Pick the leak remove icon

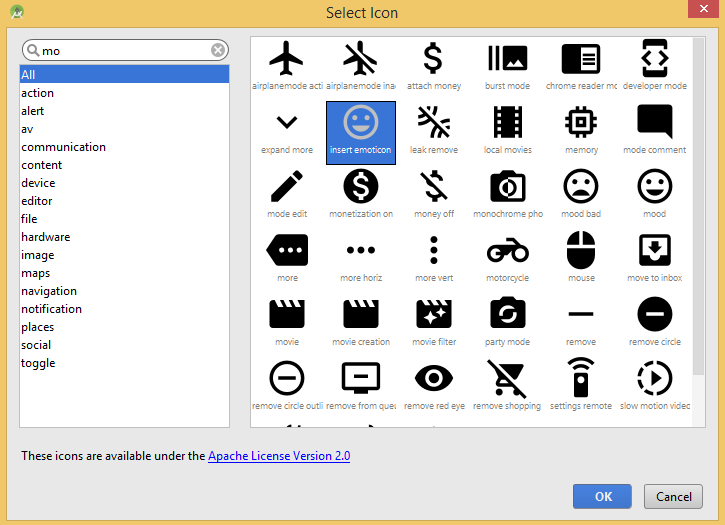[434, 123]
